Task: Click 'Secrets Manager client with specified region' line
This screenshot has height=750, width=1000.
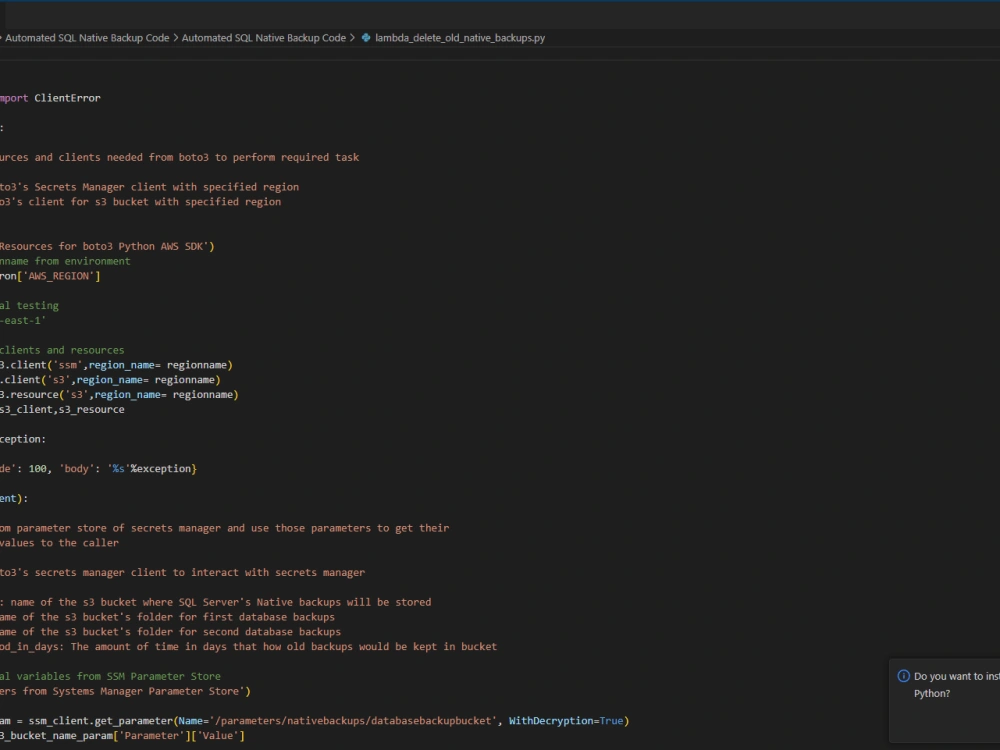Action: [149, 187]
